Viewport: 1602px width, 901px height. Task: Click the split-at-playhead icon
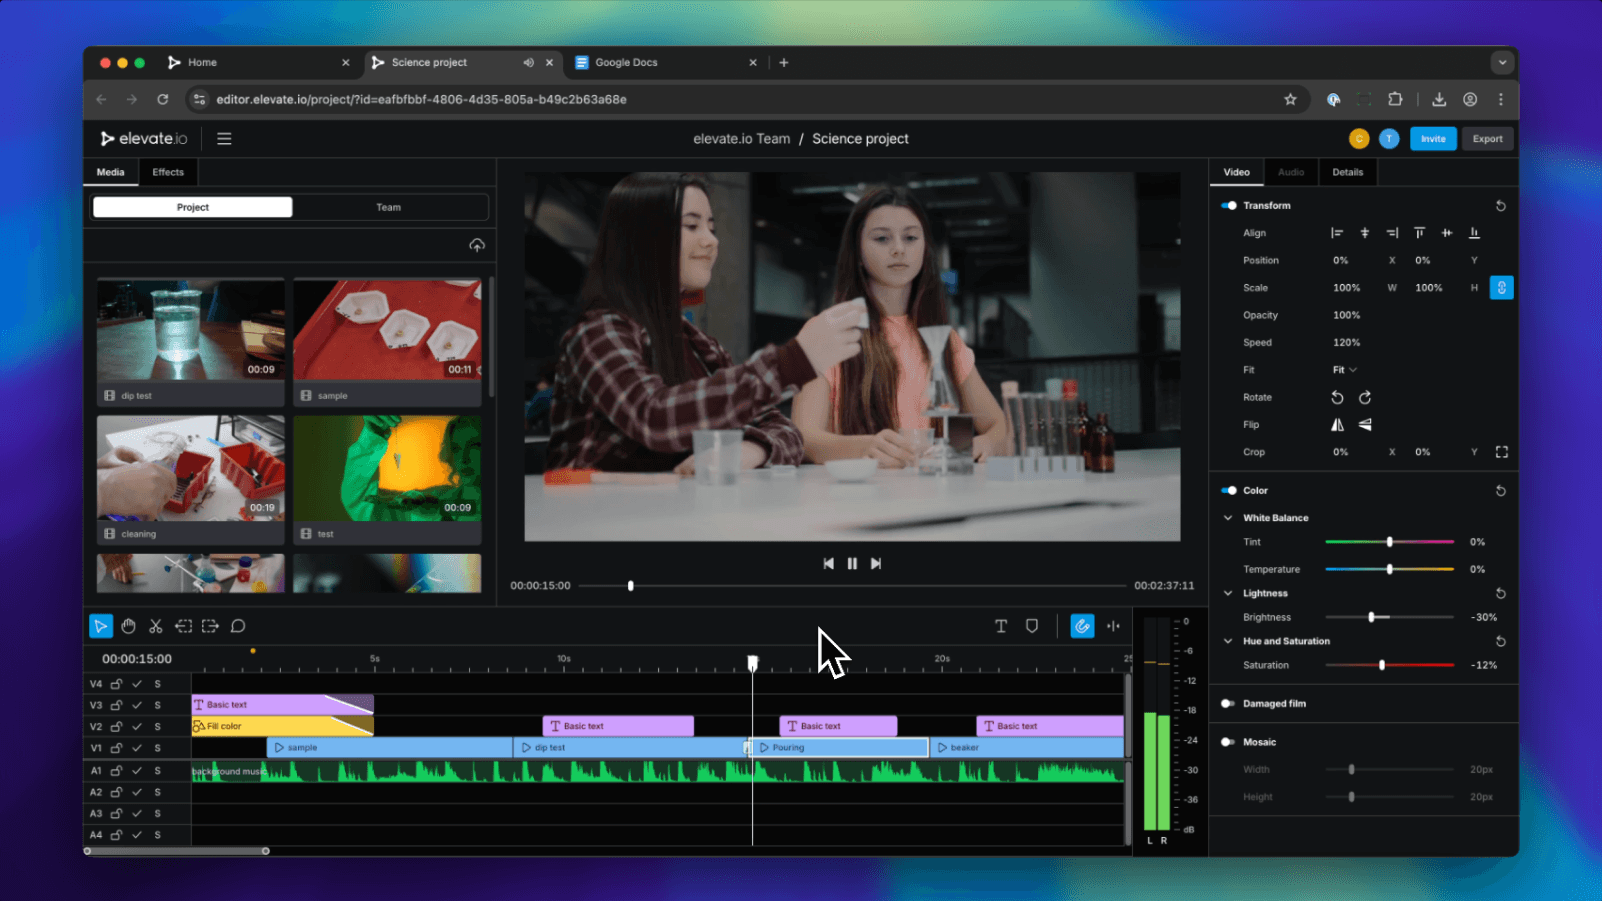1113,626
